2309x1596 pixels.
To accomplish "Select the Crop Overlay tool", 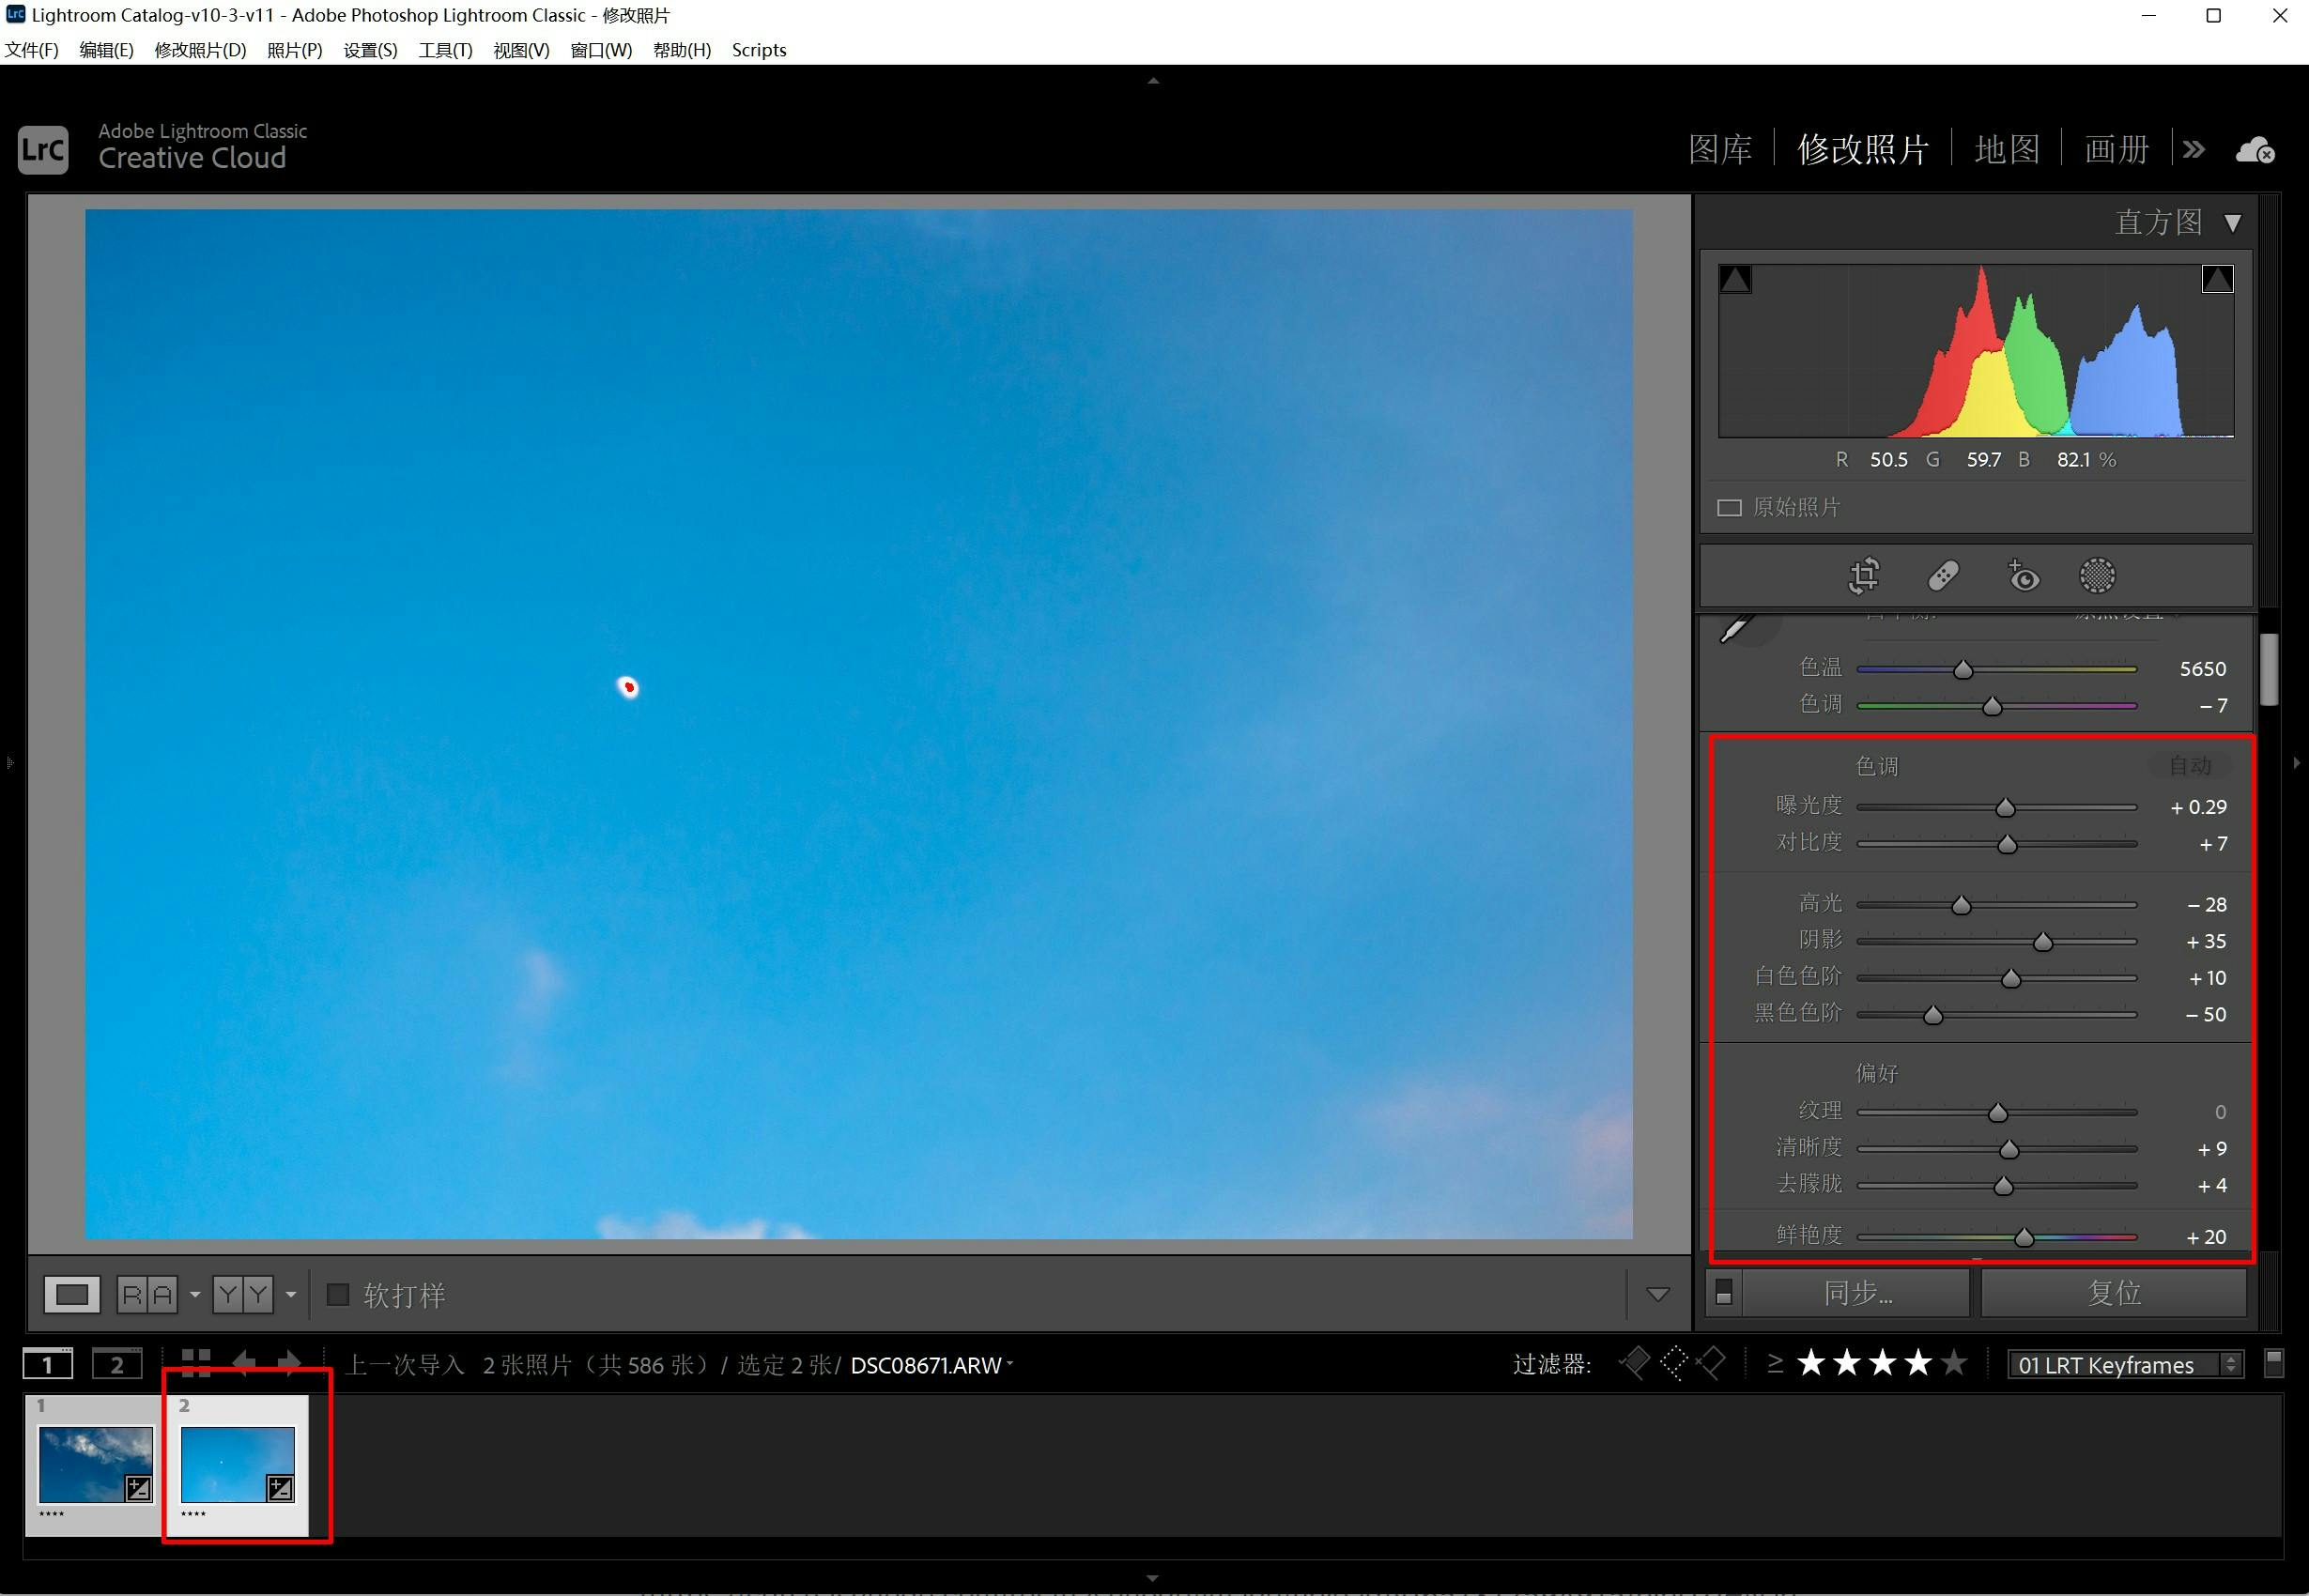I will 1864,576.
